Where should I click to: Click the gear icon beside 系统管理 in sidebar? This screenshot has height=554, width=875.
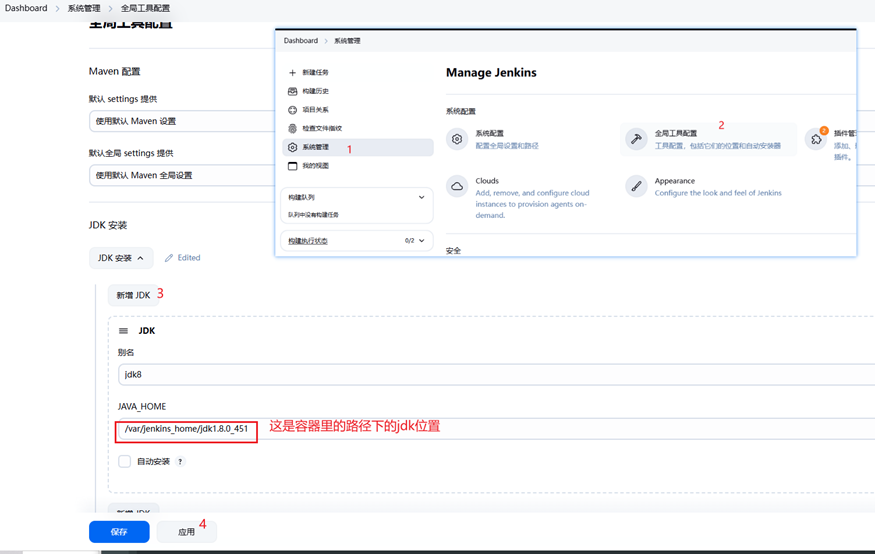tap(292, 147)
